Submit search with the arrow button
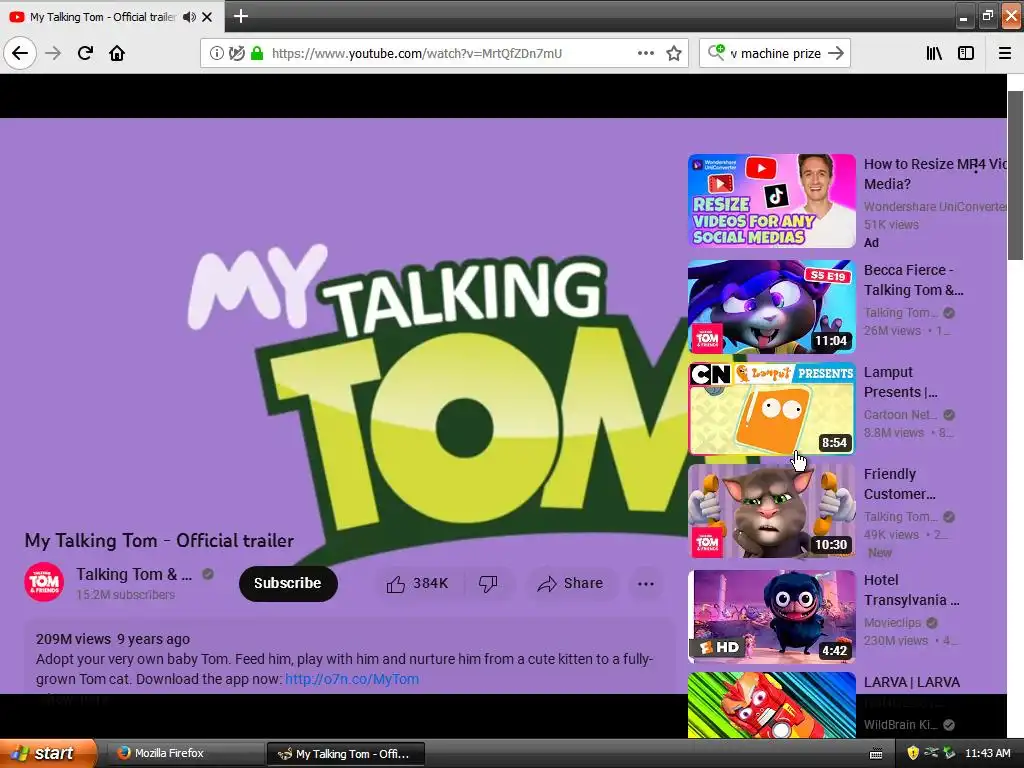1024x768 pixels. point(836,54)
